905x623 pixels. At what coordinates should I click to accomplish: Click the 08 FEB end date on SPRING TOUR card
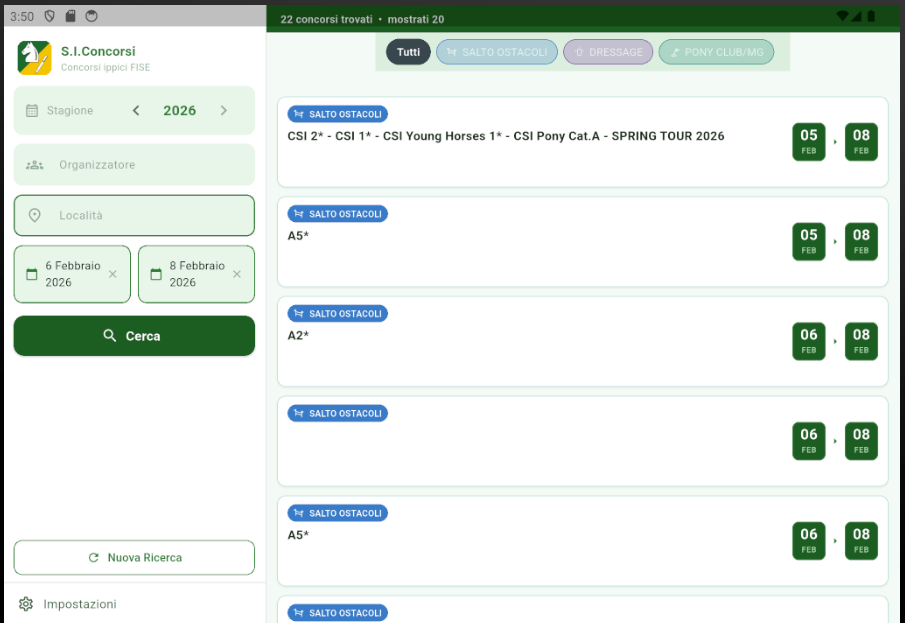coord(861,142)
